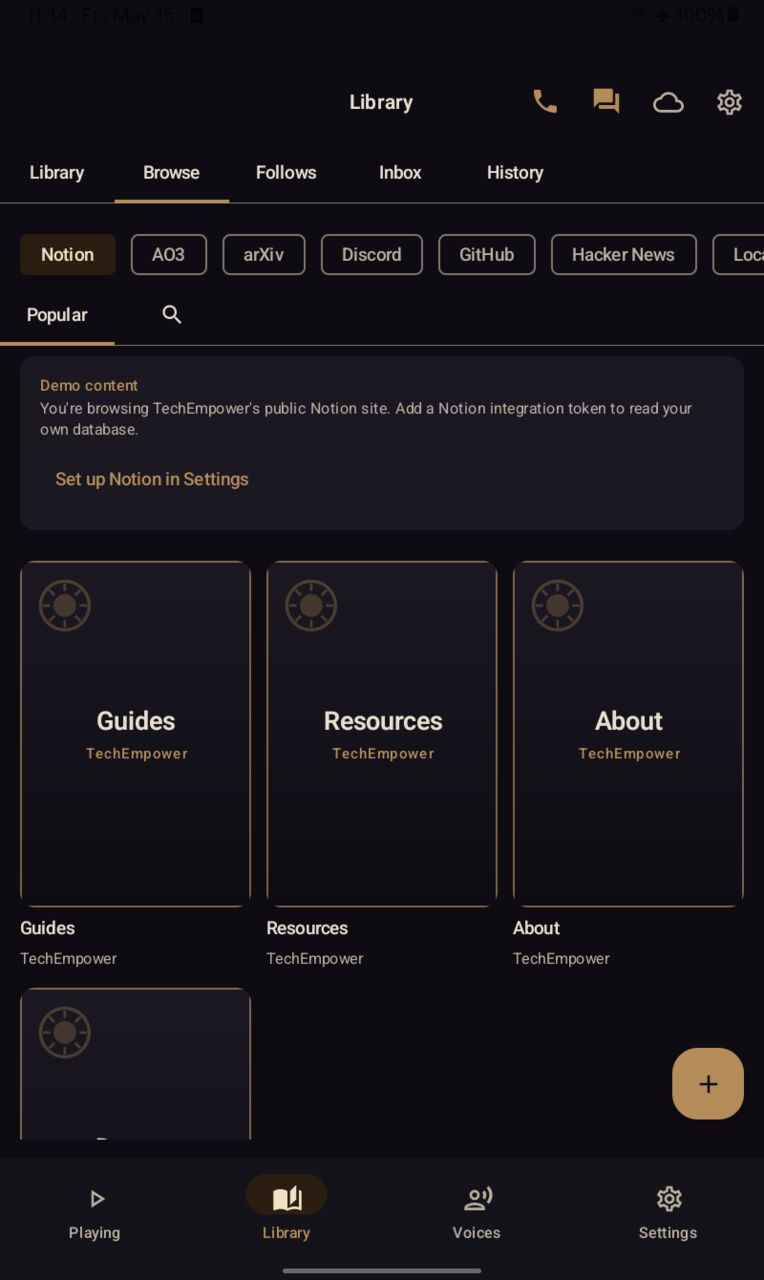Screen dimensions: 764x1280
Task: Select the Popular sub-tab
Action: (57, 315)
